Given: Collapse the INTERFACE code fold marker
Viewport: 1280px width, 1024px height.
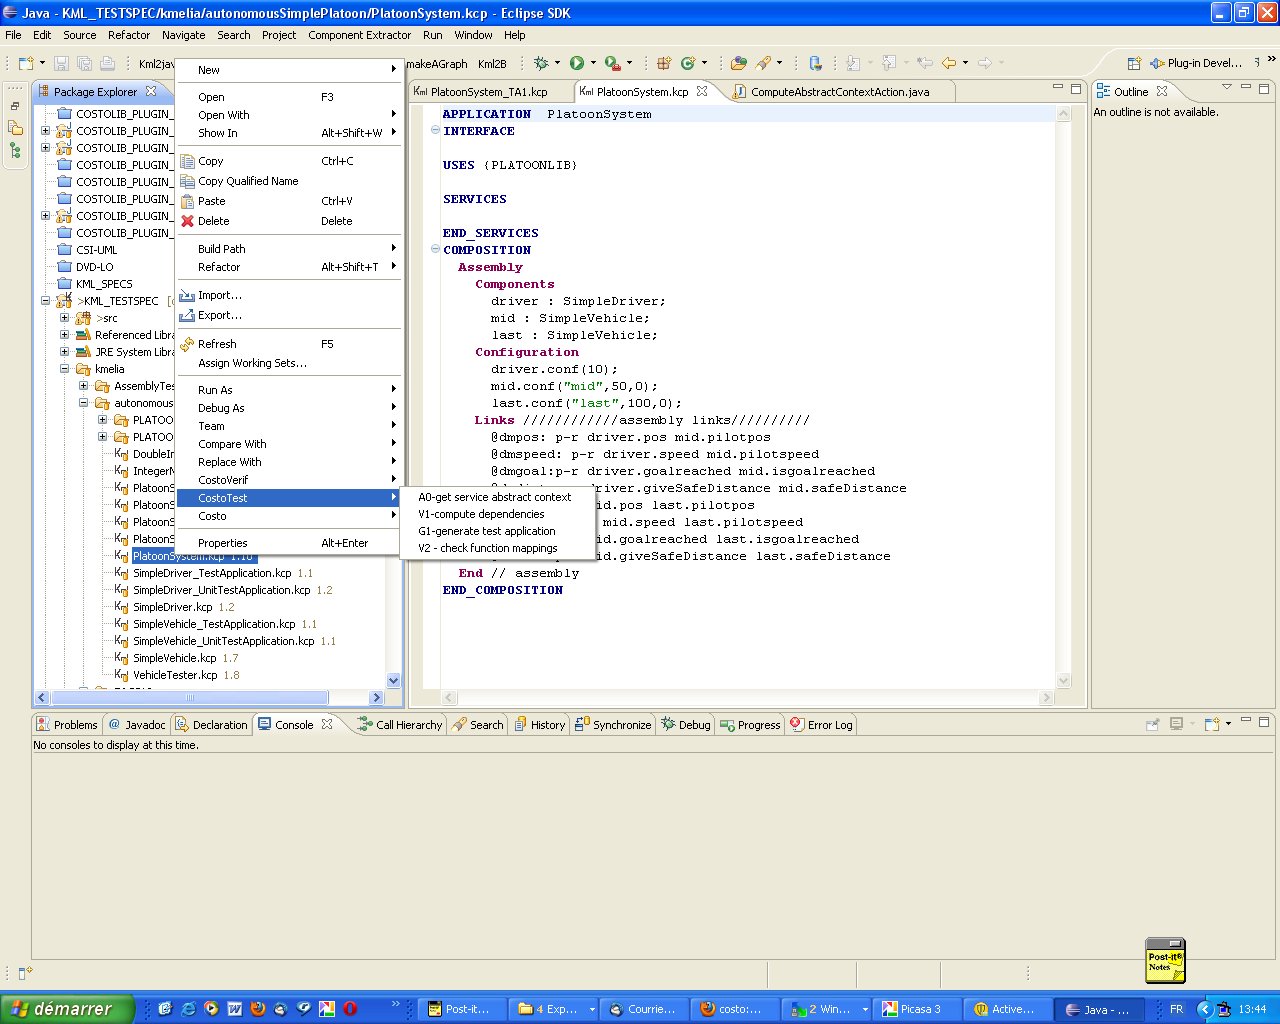Looking at the screenshot, I should pyautogui.click(x=435, y=131).
